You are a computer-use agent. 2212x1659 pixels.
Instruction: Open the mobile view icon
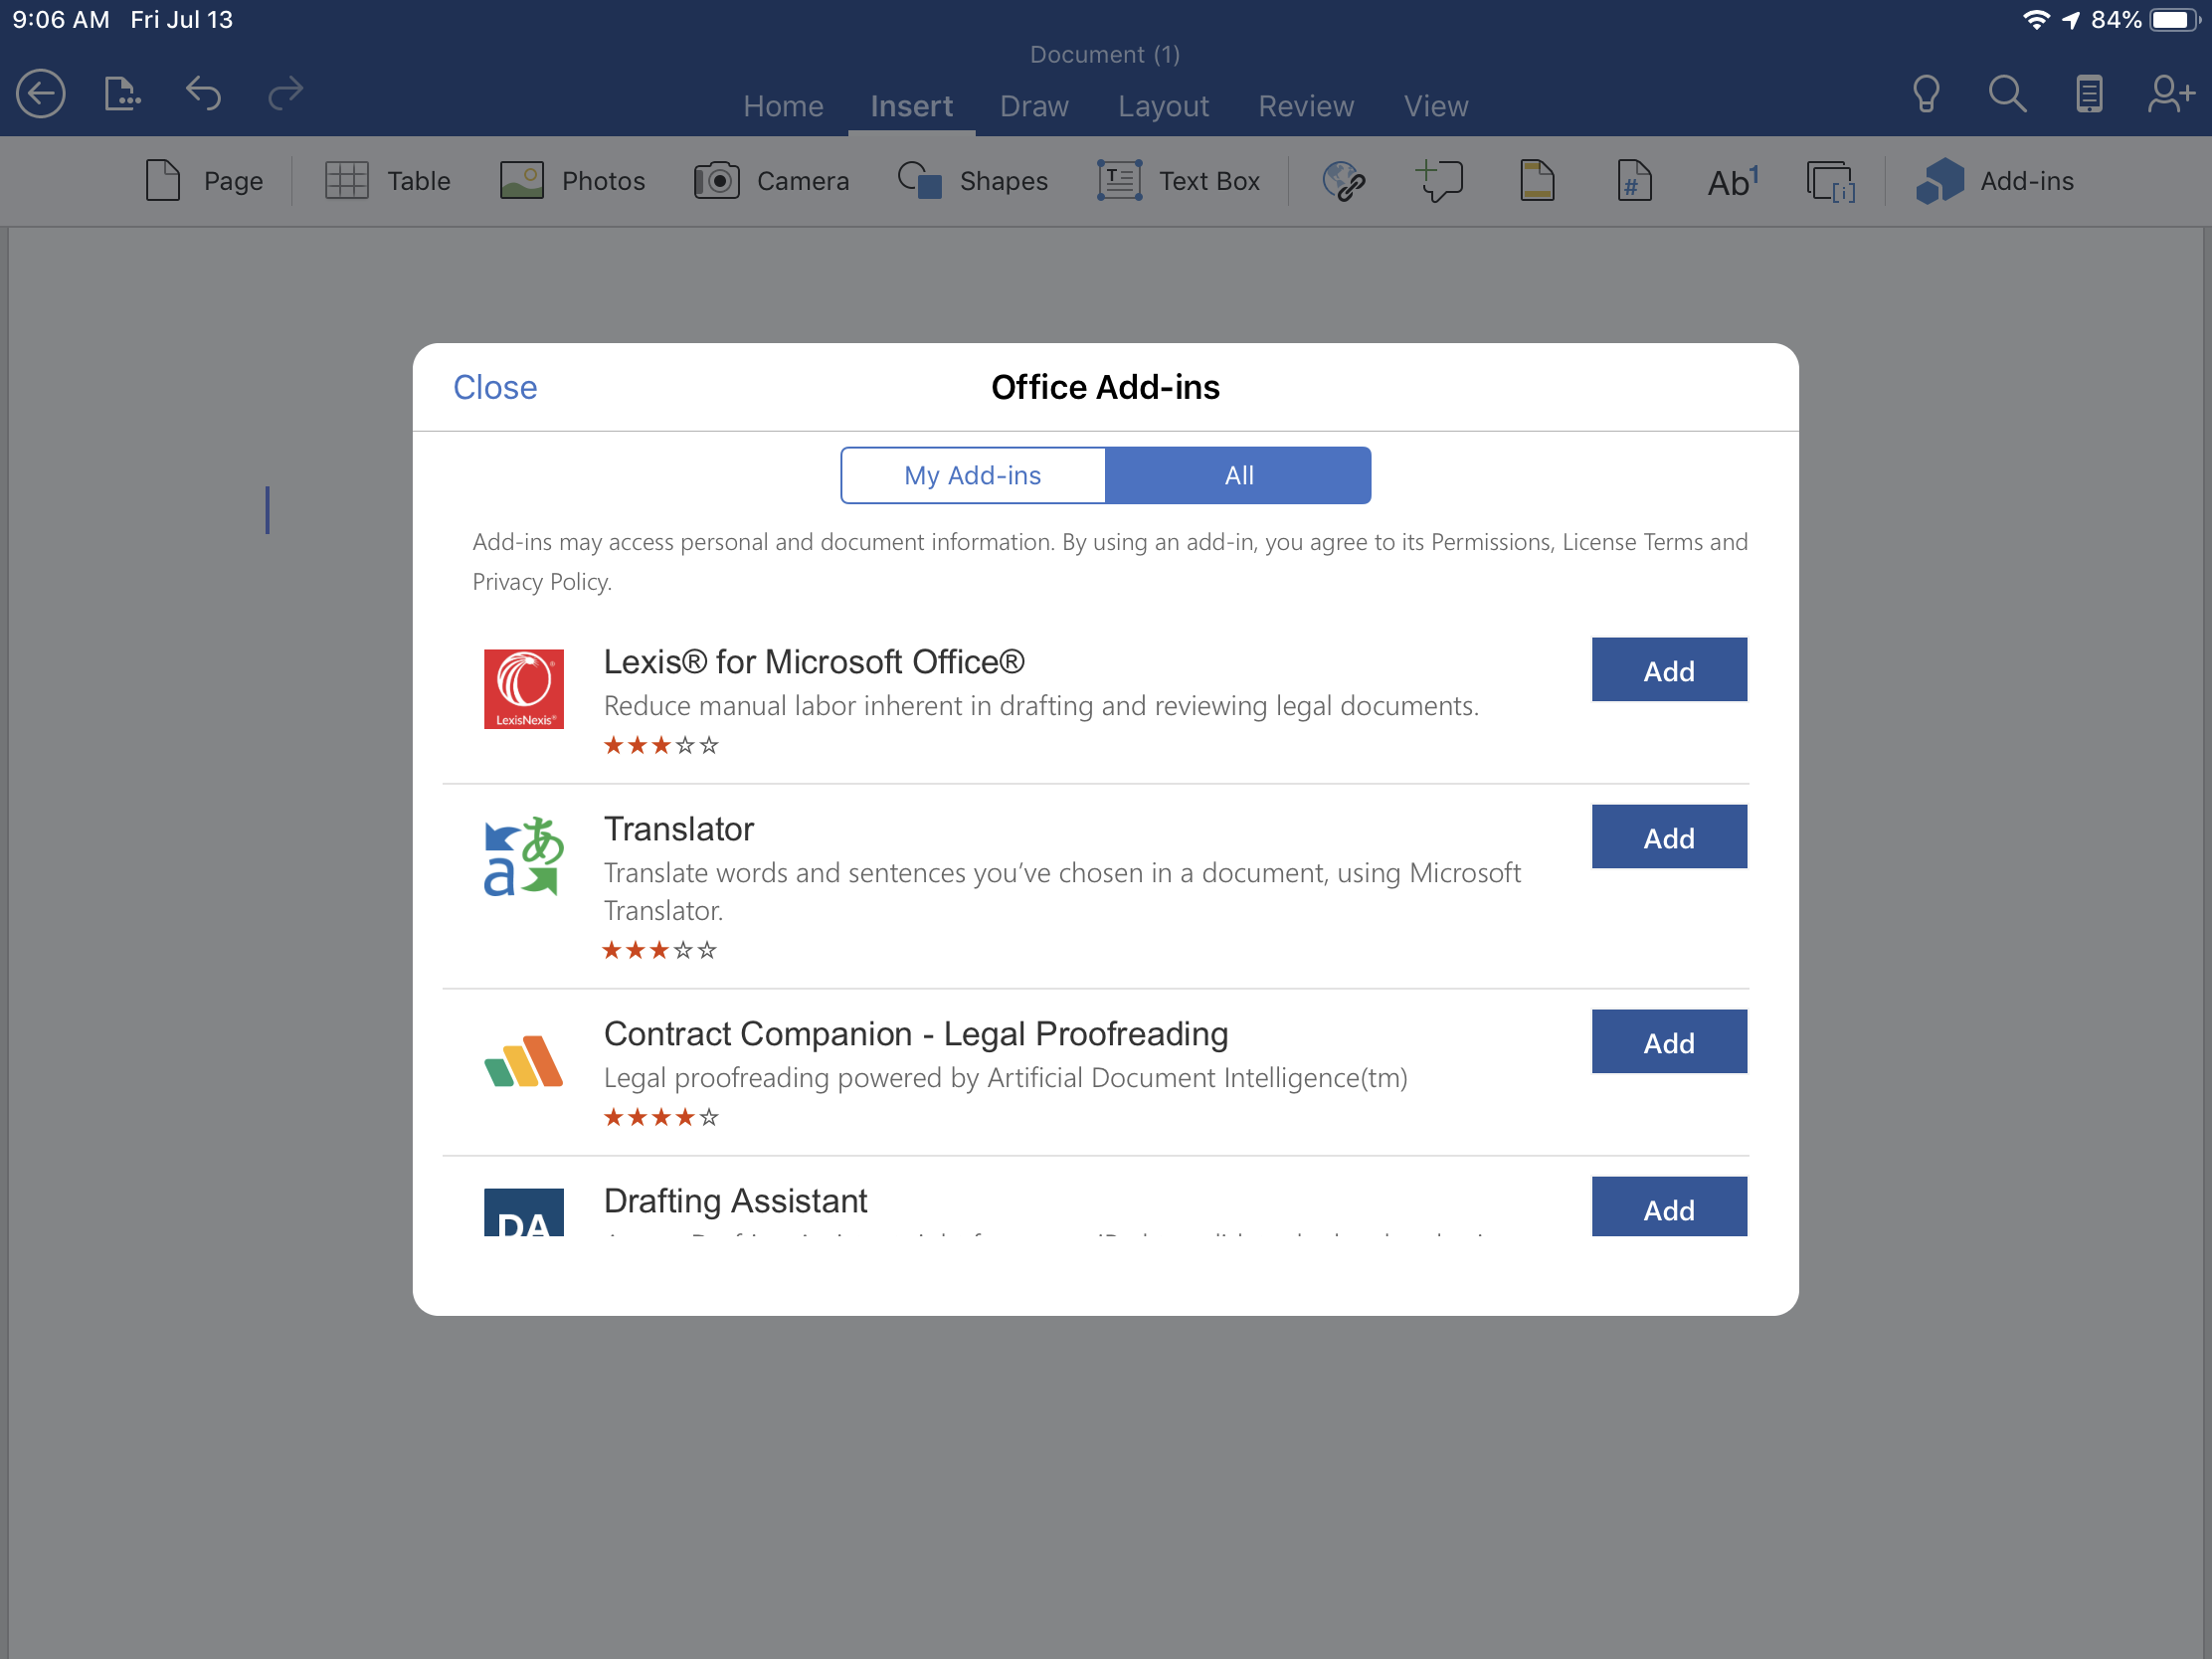2088,94
